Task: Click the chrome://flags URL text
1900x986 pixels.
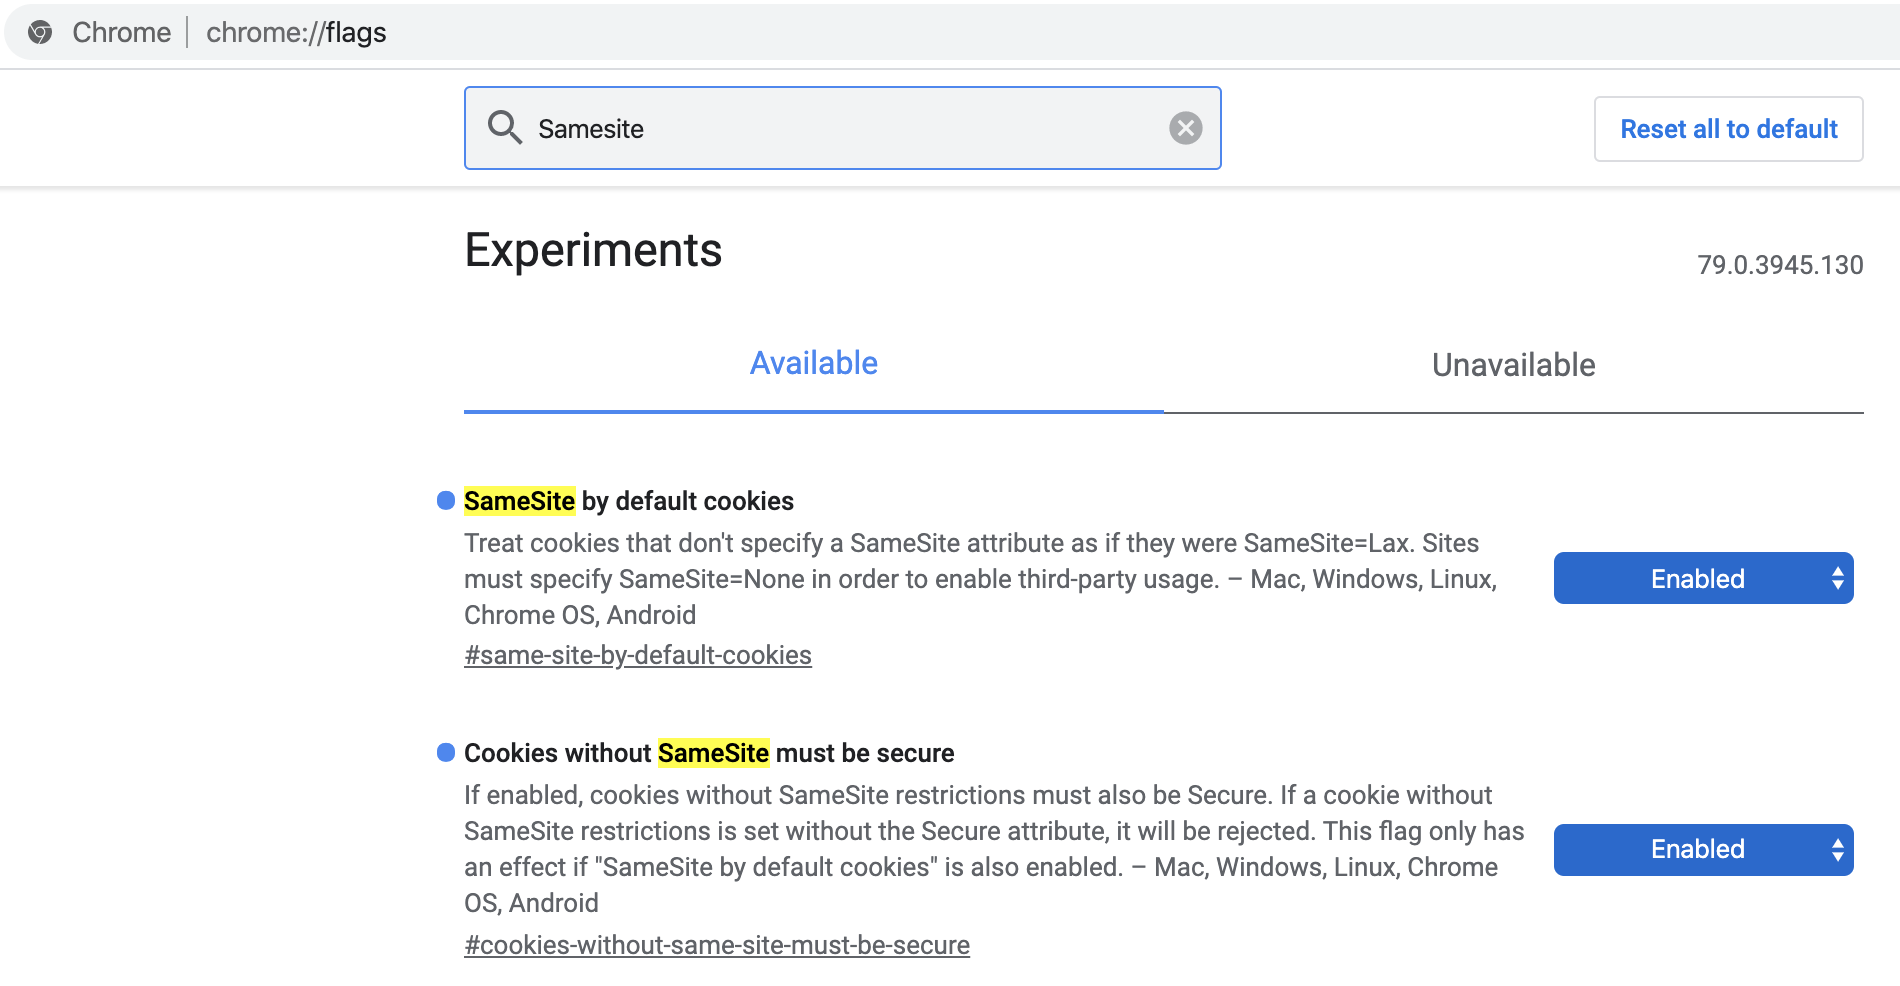Action: (x=296, y=32)
